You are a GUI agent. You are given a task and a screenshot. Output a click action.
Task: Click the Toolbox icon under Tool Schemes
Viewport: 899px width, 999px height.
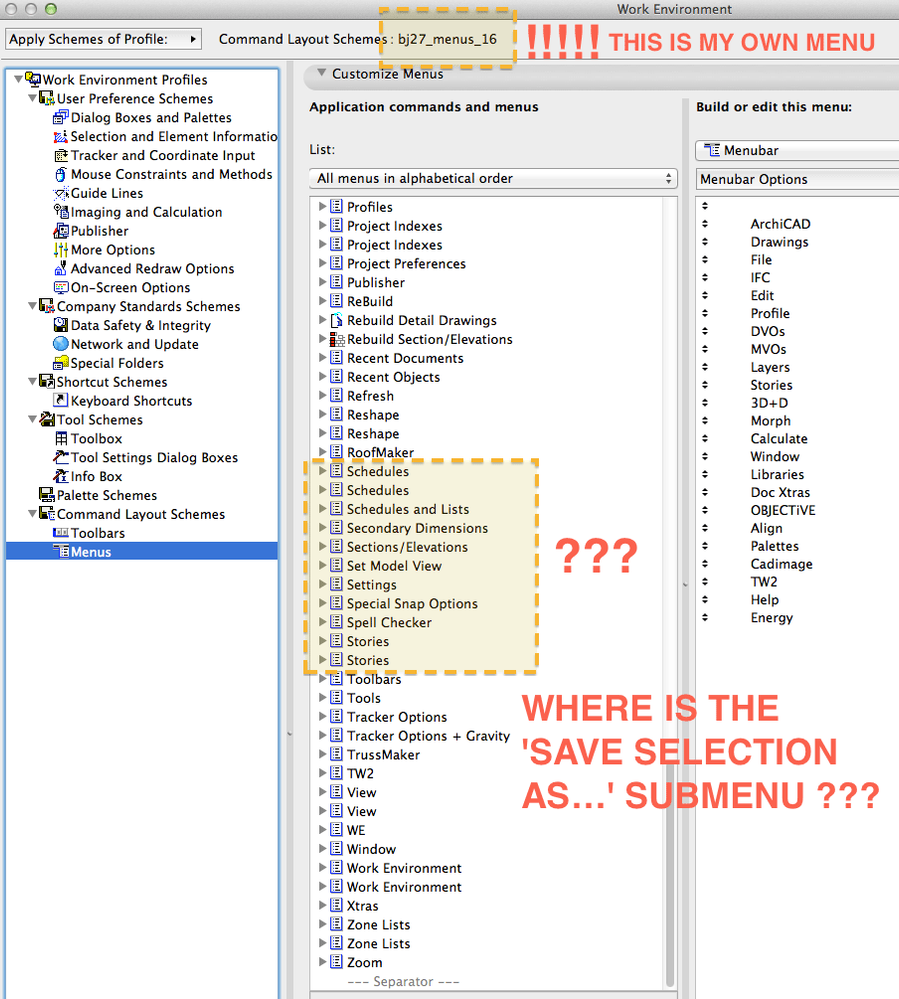(60, 438)
